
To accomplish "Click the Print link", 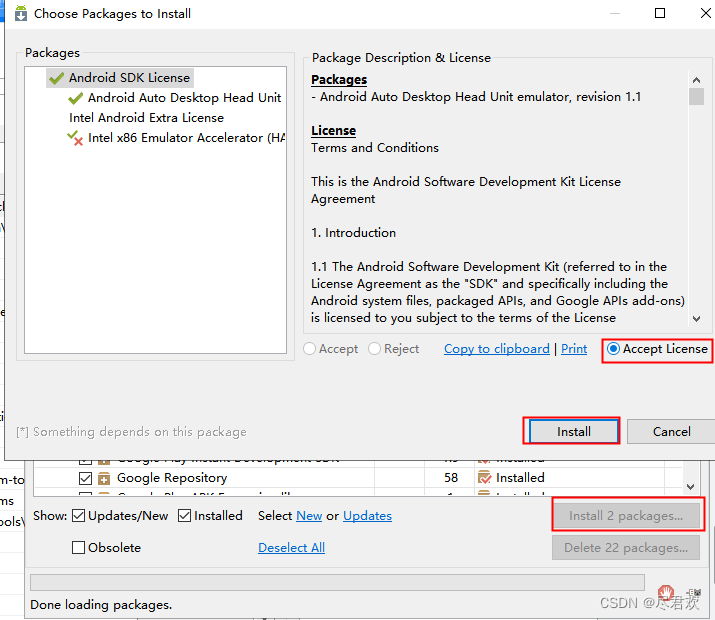I will click(574, 349).
